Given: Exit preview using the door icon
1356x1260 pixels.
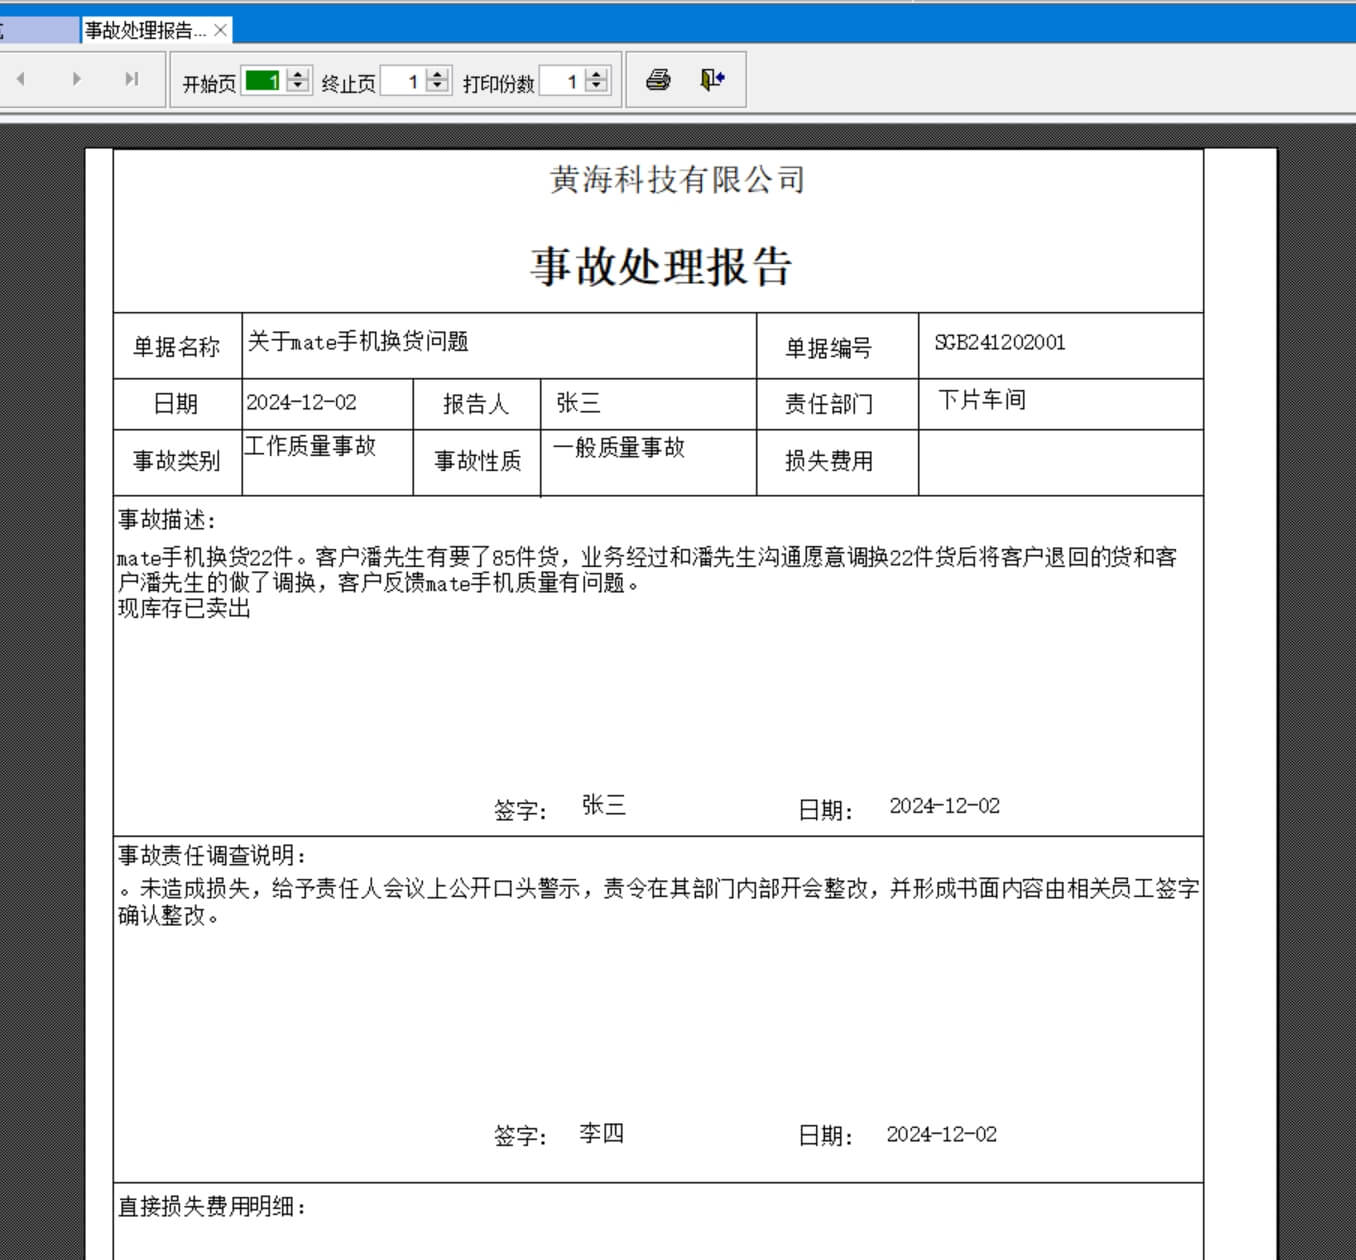Looking at the screenshot, I should click(x=712, y=80).
